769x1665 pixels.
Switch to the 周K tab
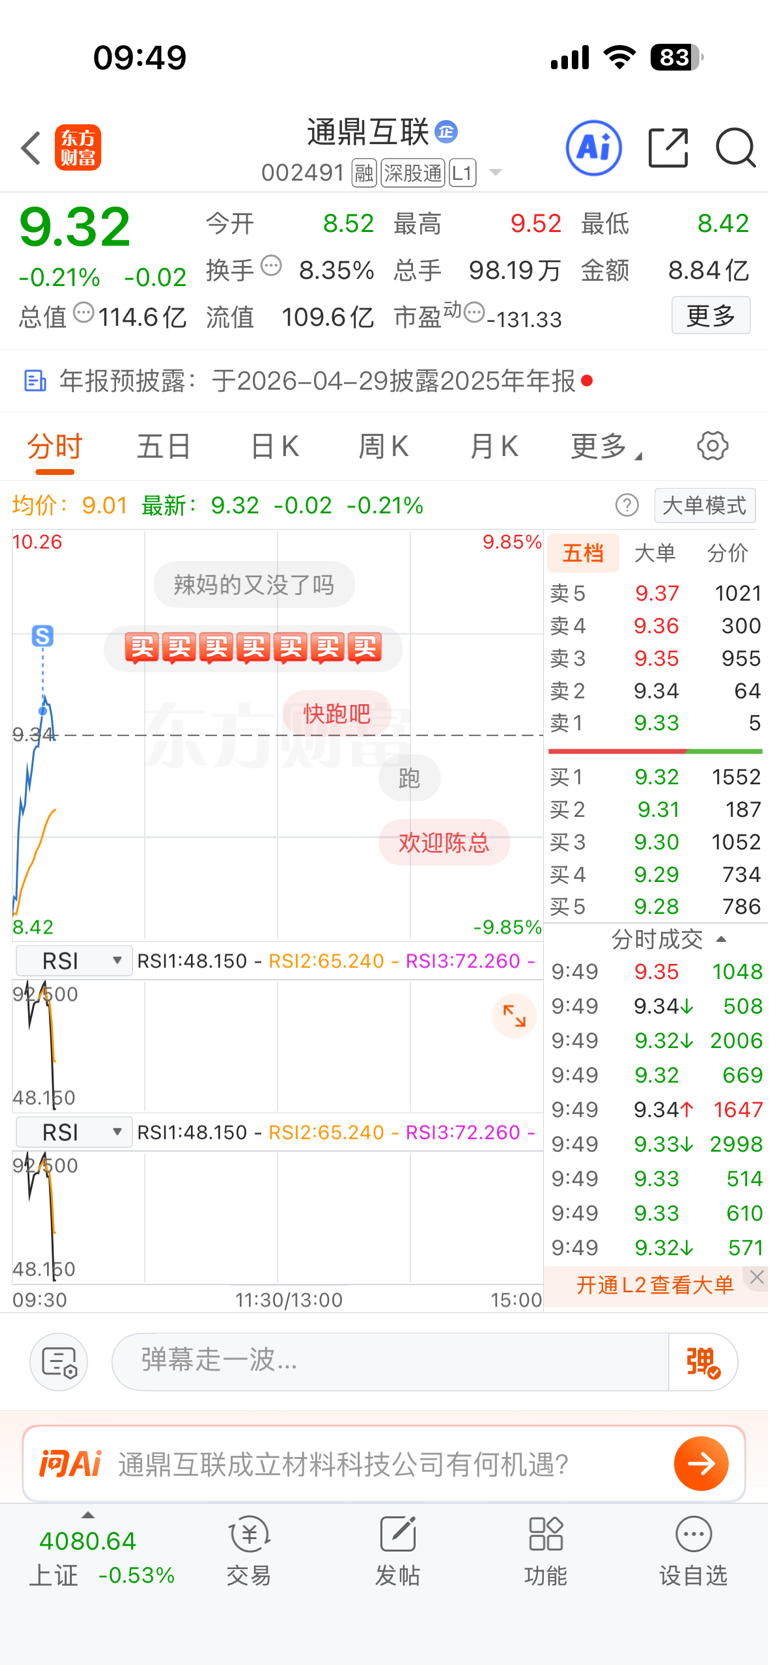384,446
